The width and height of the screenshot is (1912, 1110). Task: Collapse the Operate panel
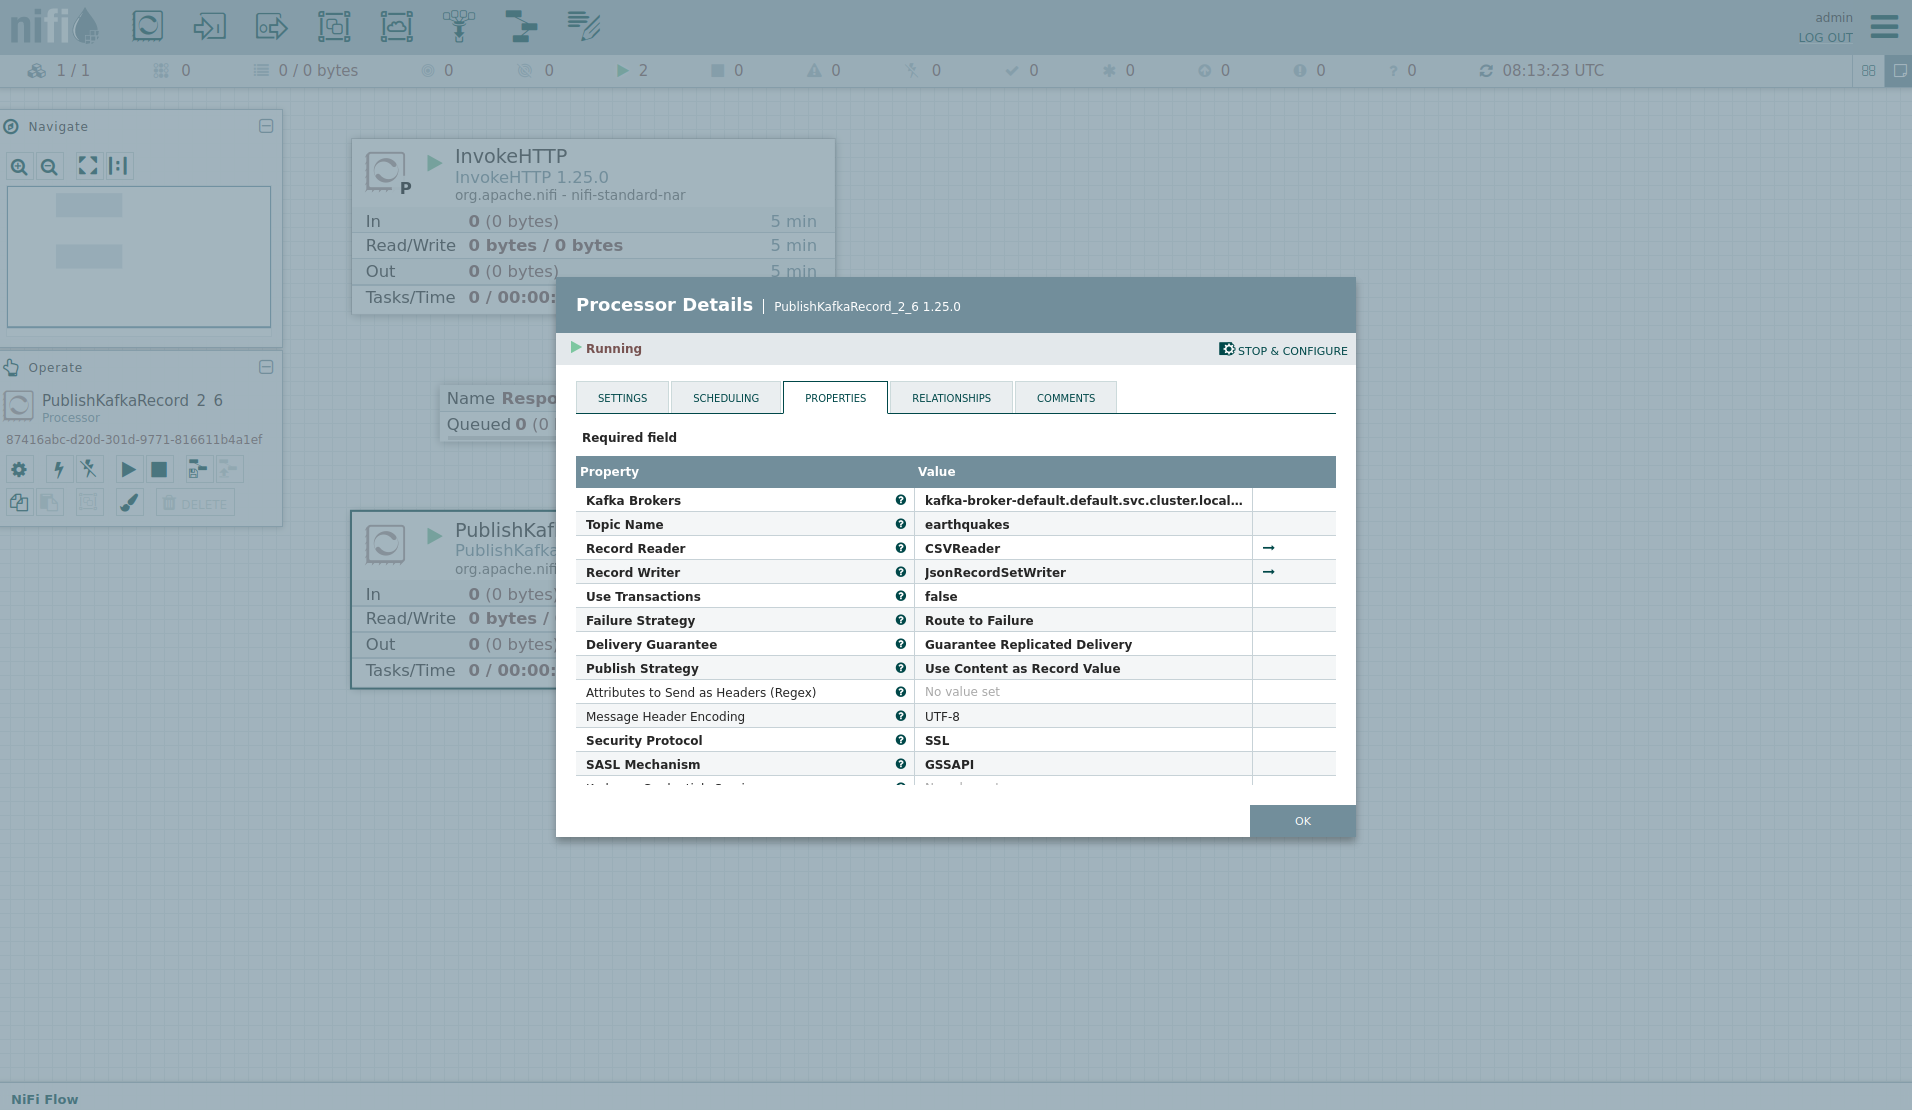(266, 367)
